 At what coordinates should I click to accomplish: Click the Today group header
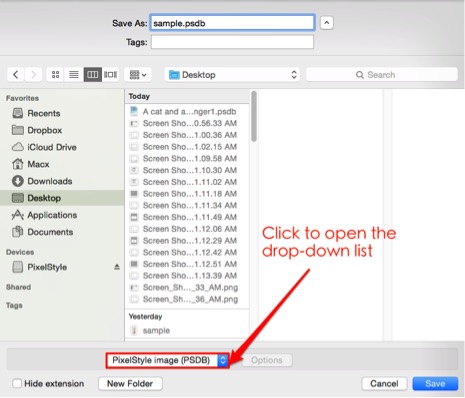(187, 96)
